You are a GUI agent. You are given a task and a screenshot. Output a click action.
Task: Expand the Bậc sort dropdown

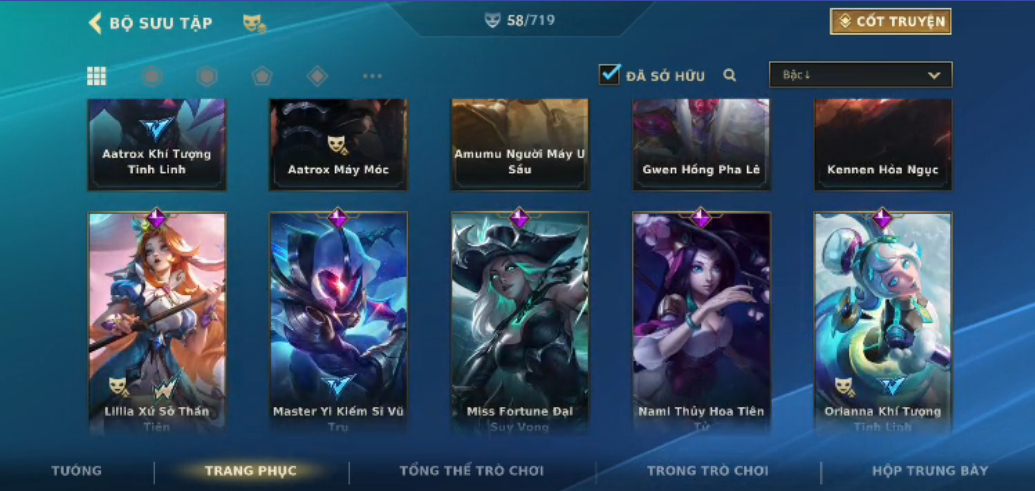coord(861,75)
